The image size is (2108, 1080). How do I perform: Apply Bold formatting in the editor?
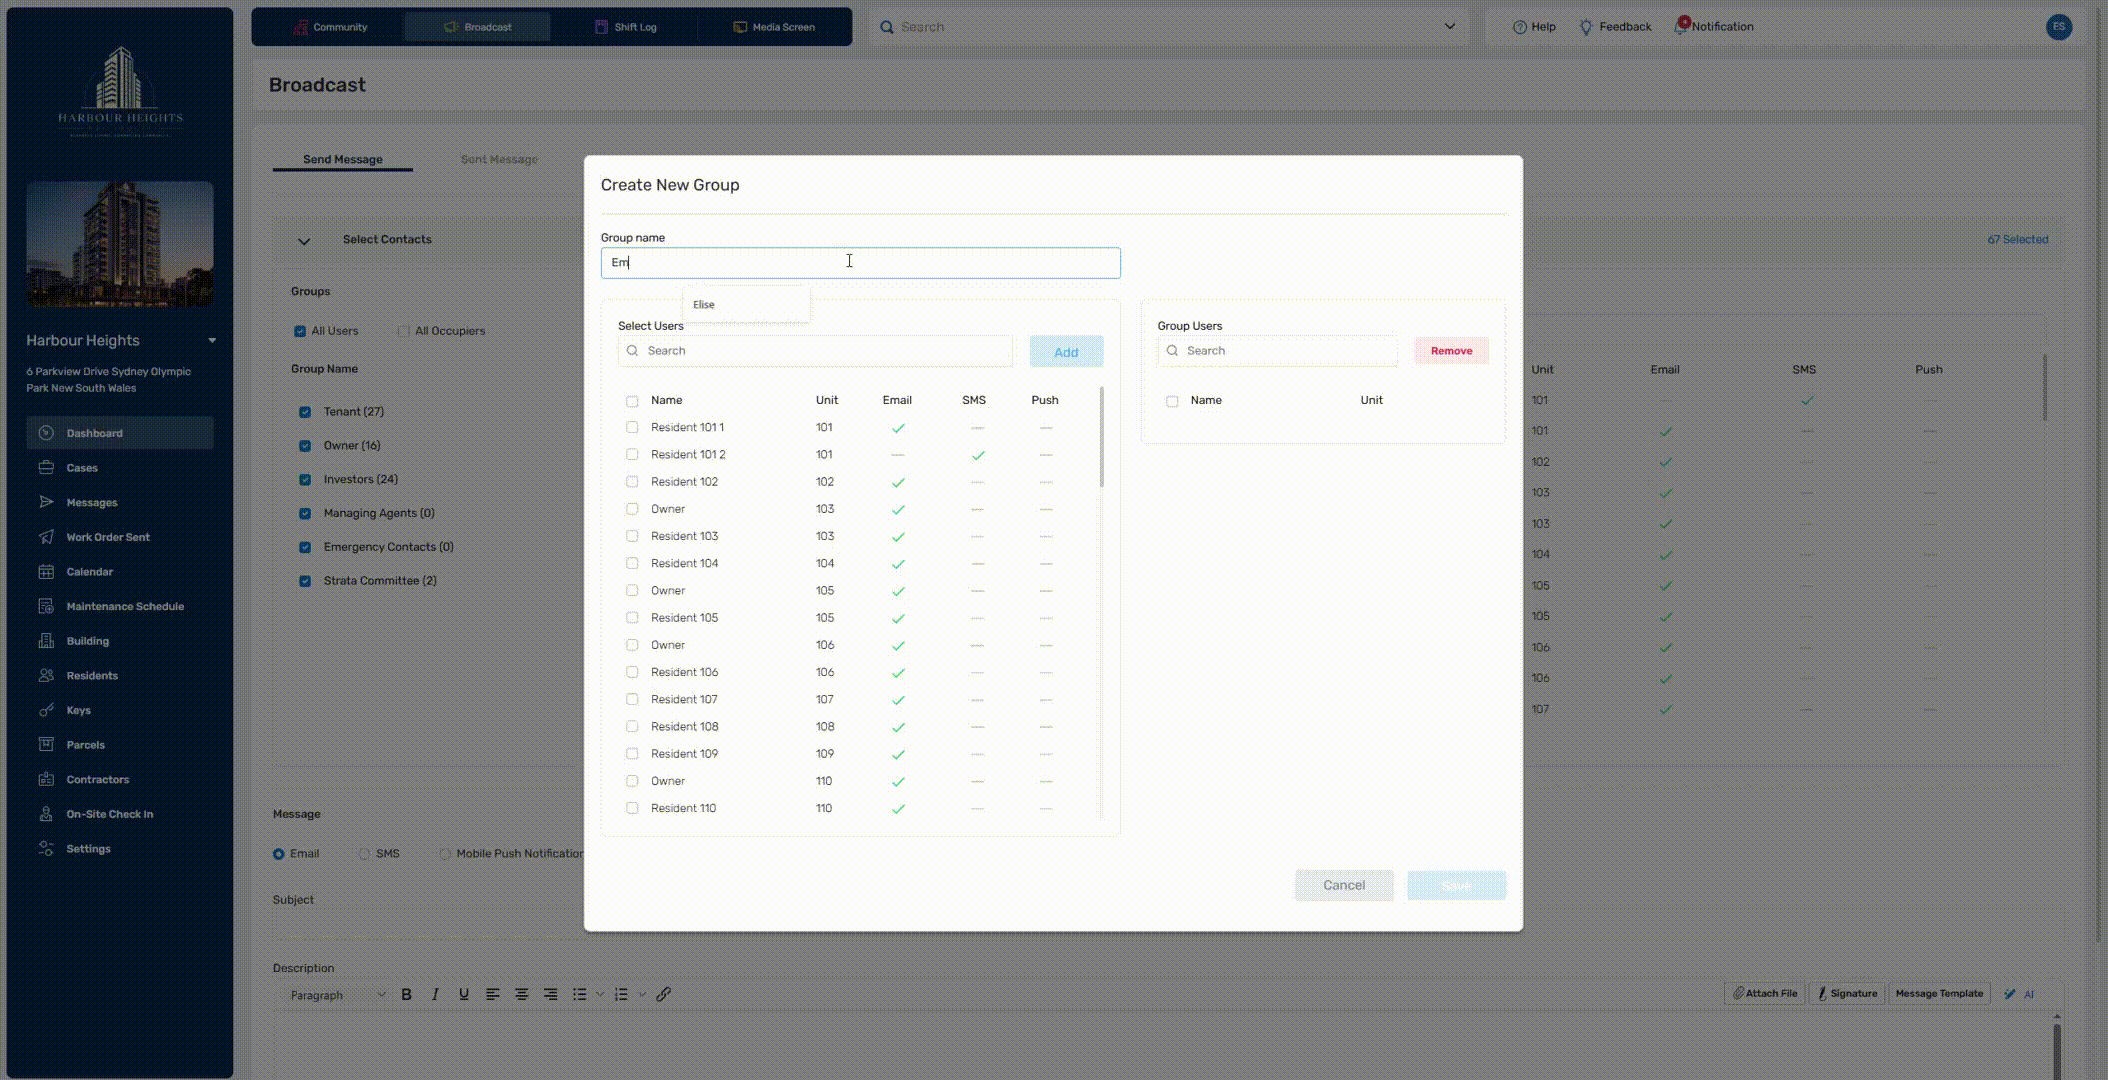point(406,994)
